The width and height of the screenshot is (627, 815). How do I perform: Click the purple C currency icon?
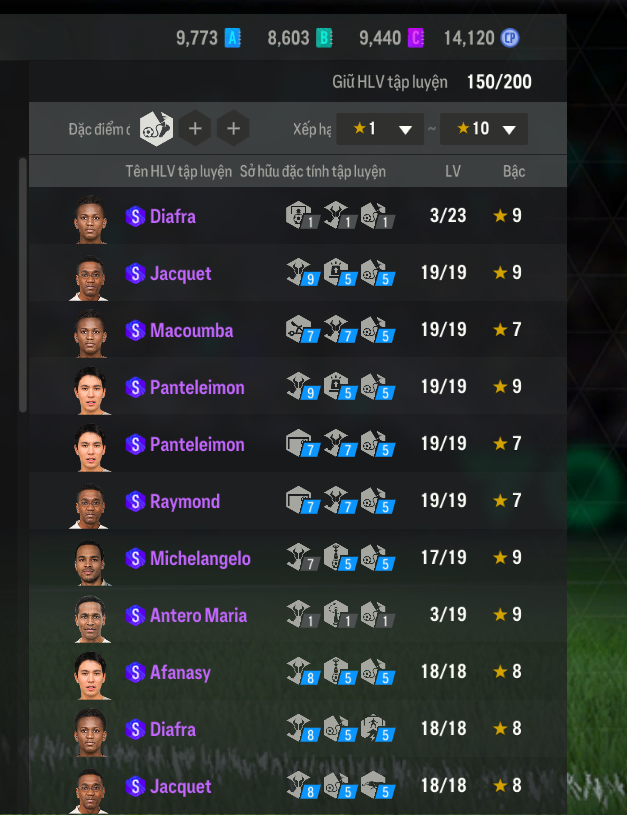coord(416,38)
